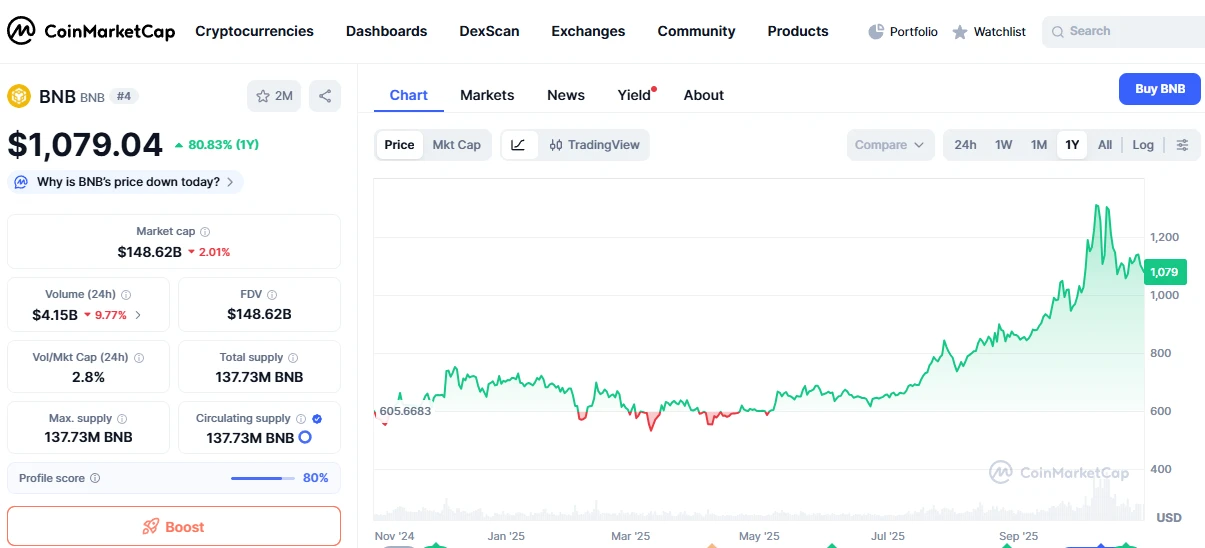Click the CoinMarketCap logo
This screenshot has width=1205, height=548.
91,31
